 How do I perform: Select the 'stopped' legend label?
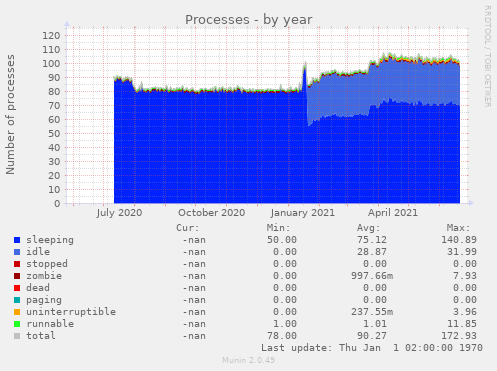pos(47,264)
